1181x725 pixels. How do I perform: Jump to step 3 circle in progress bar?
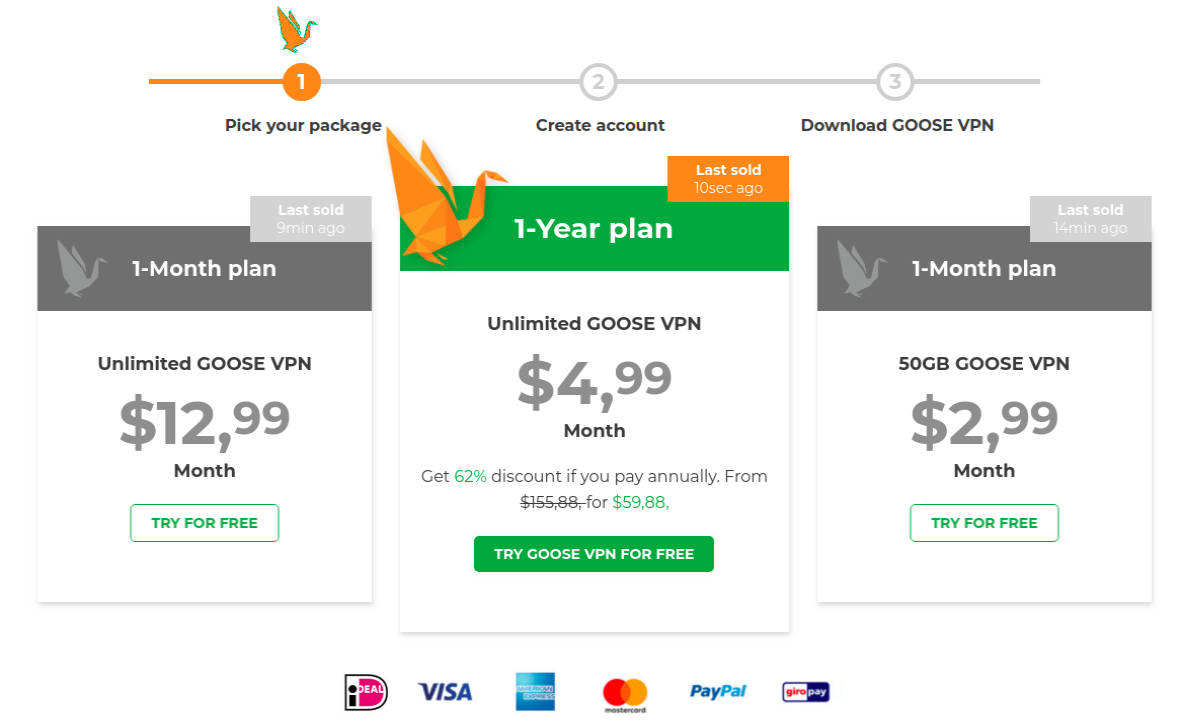tap(895, 82)
